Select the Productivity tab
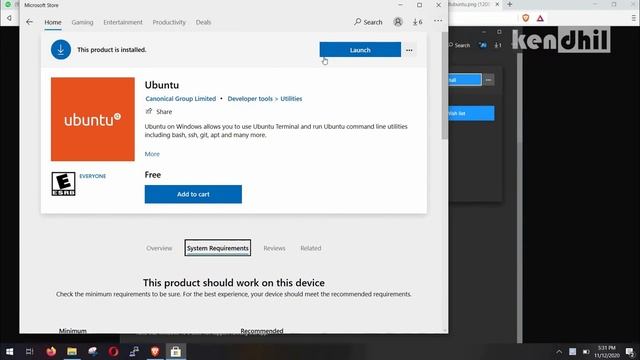Screen dimensions: 640x360 [169, 22]
